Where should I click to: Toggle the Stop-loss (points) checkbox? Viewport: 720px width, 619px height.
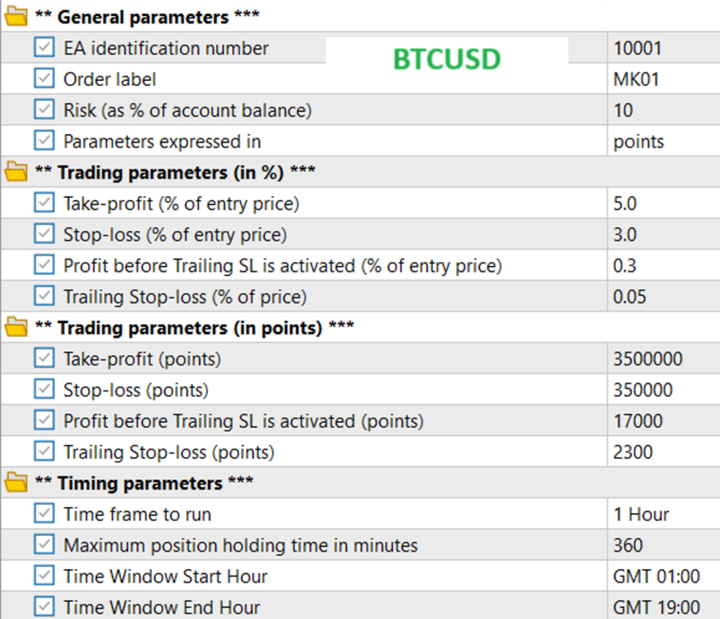pyautogui.click(x=44, y=390)
